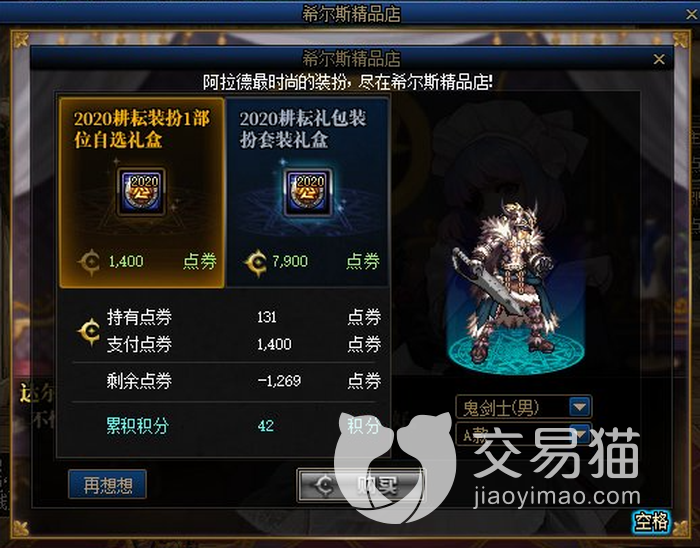Close the outer 希尔斯精品店 window
This screenshot has width=700, height=548.
pyautogui.click(x=692, y=14)
